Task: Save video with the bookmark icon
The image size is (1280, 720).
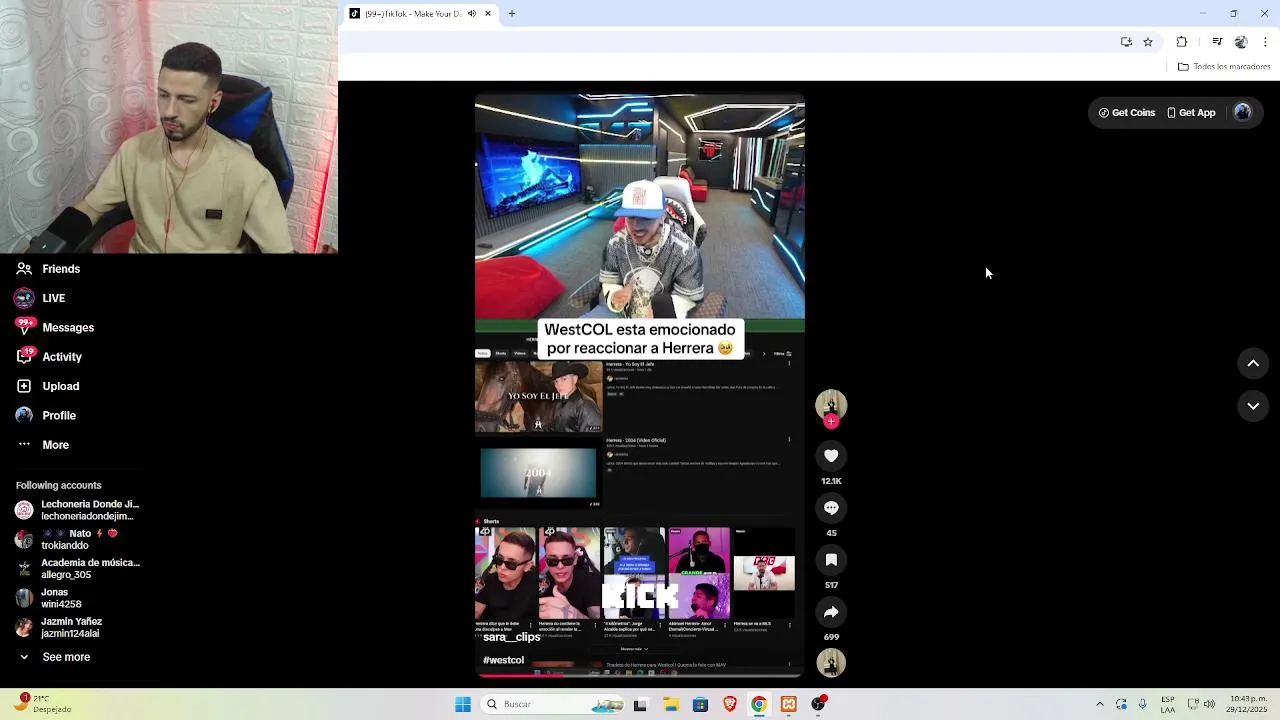Action: tap(831, 560)
